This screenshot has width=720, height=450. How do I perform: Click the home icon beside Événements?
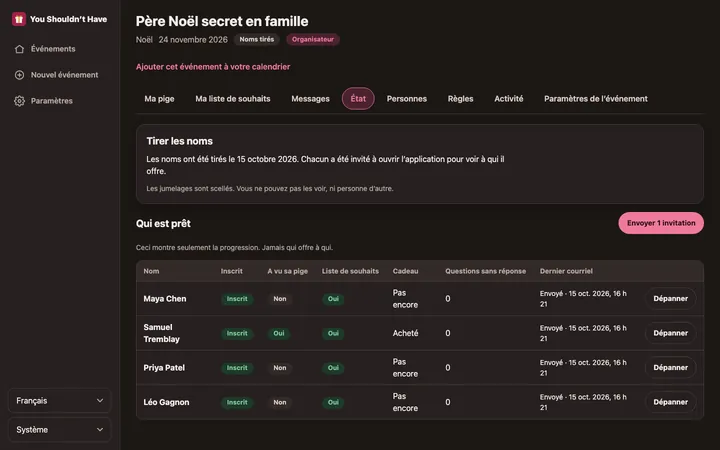[x=19, y=49]
